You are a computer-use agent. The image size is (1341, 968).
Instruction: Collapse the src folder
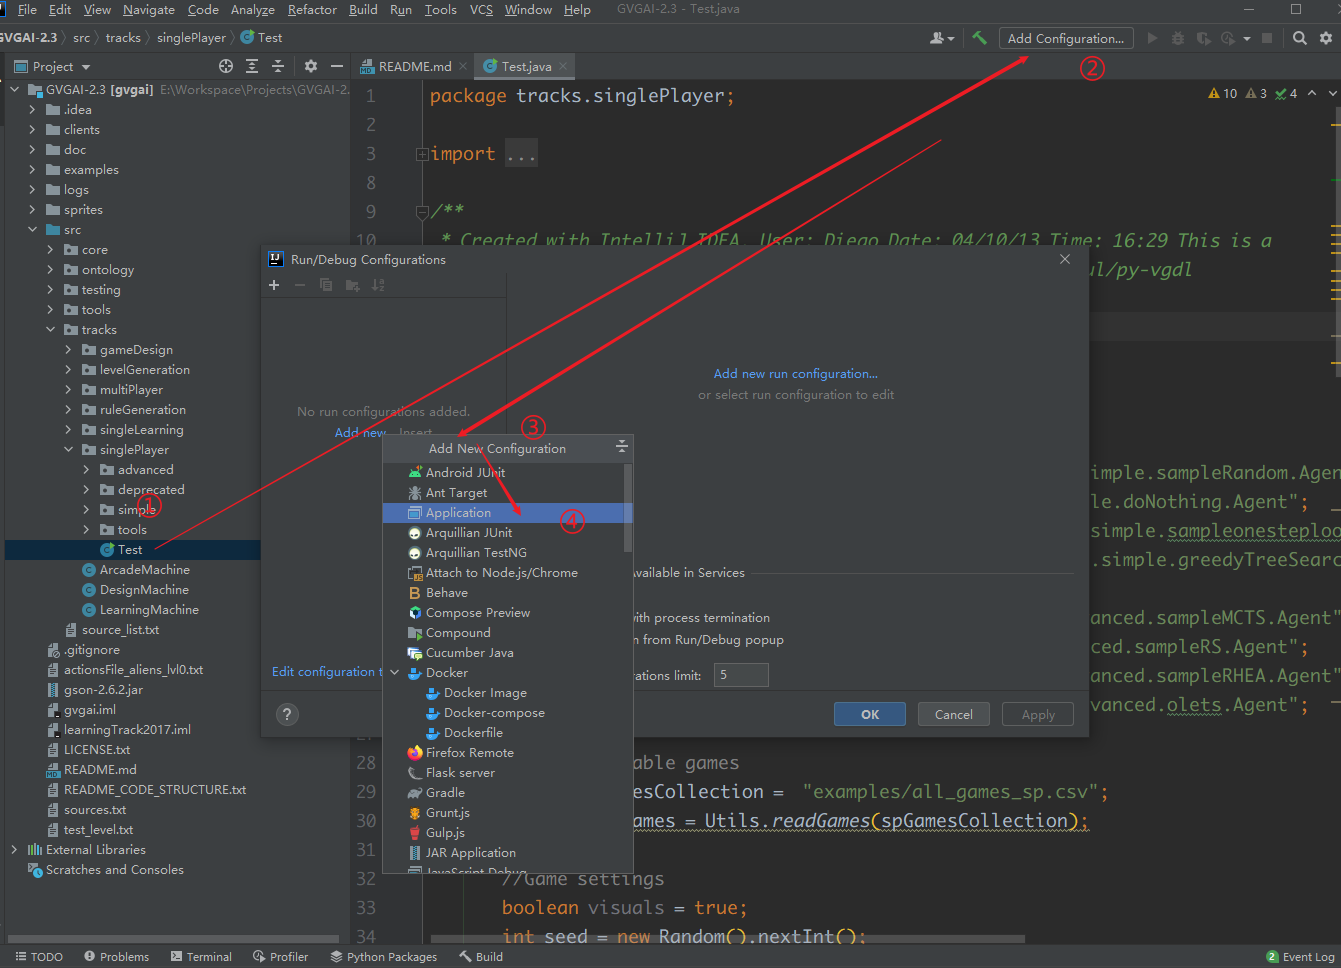[x=32, y=230]
